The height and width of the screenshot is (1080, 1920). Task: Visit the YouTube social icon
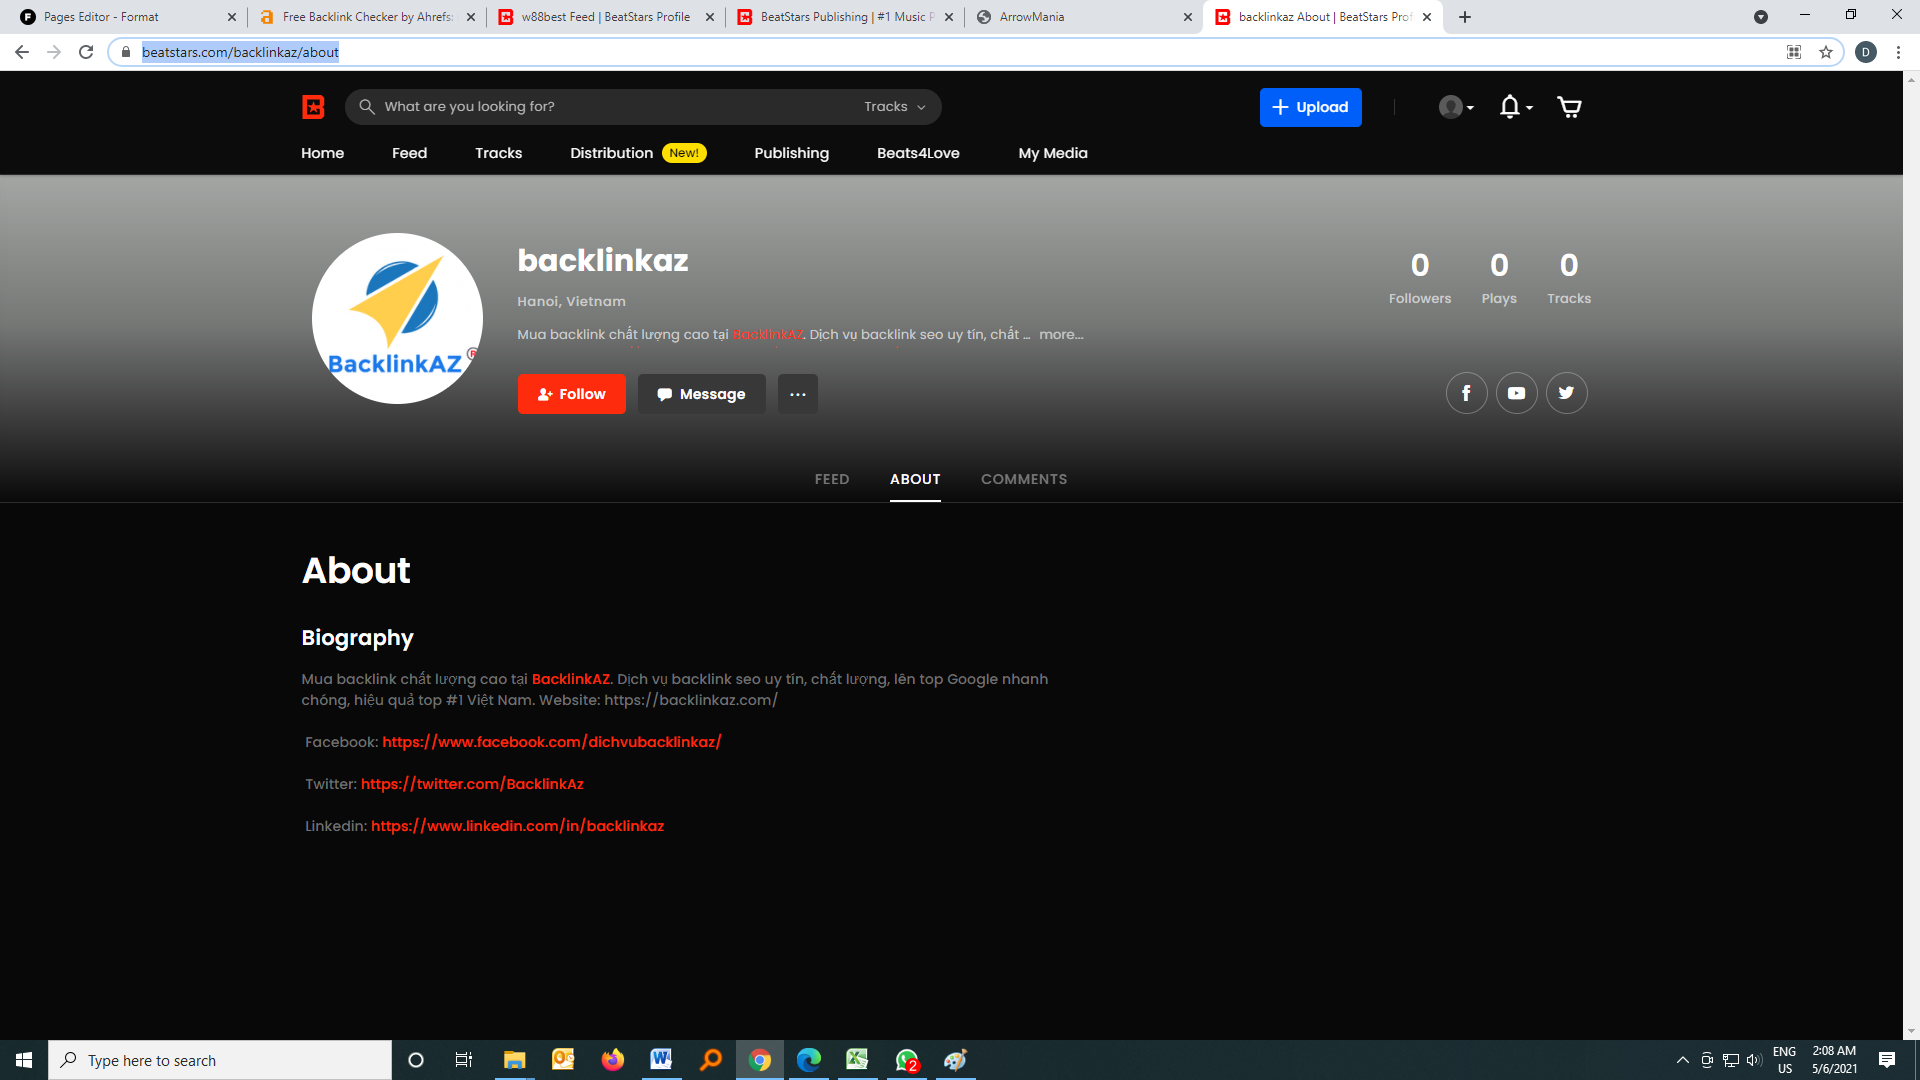coord(1516,393)
